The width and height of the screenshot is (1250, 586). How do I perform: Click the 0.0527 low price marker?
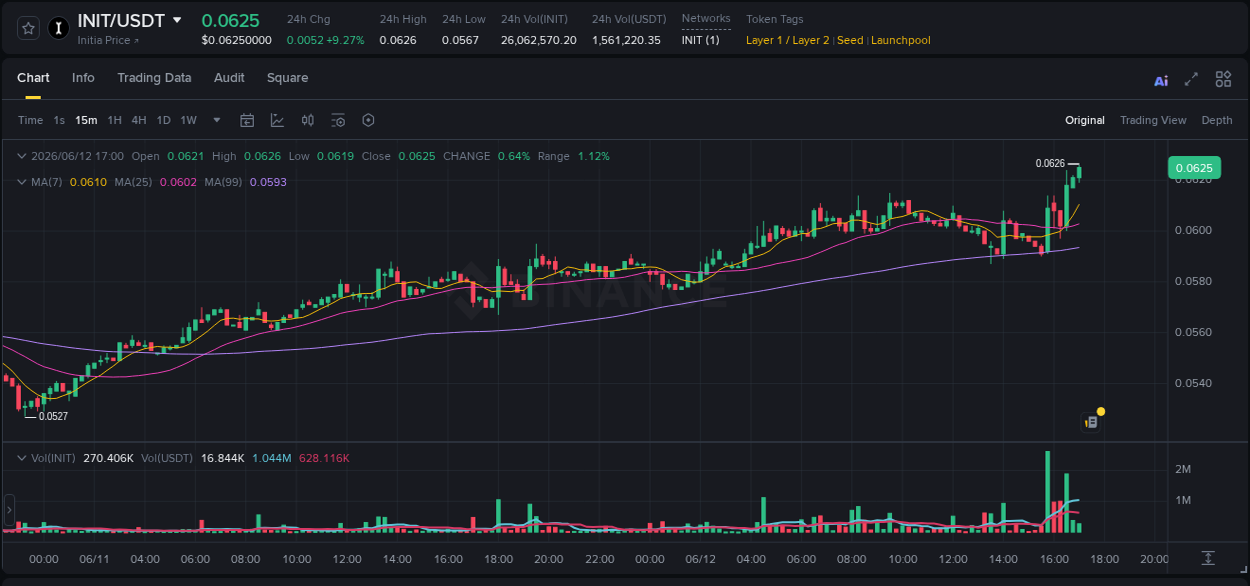(x=53, y=416)
